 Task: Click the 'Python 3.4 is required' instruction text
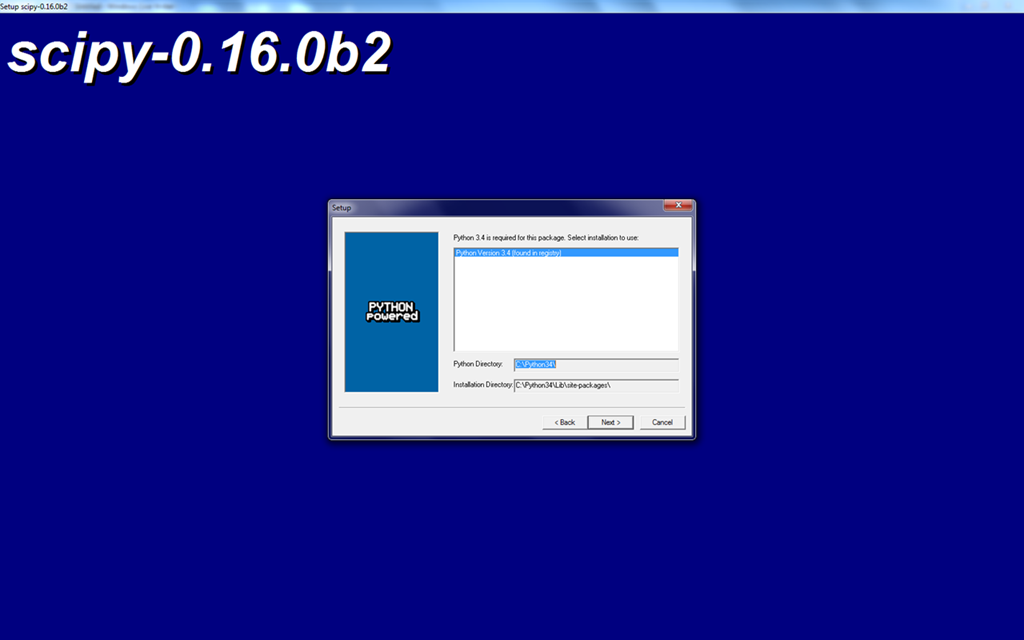click(545, 237)
